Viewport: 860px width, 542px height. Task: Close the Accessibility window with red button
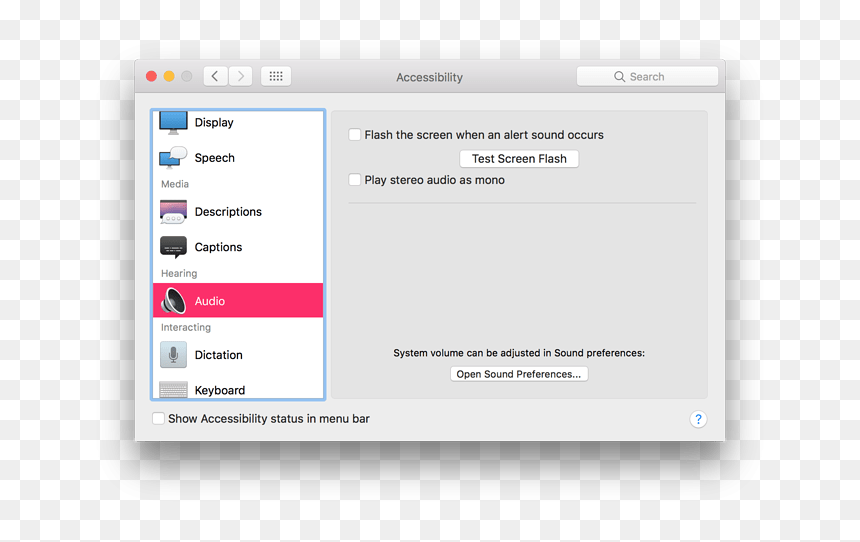tap(151, 76)
